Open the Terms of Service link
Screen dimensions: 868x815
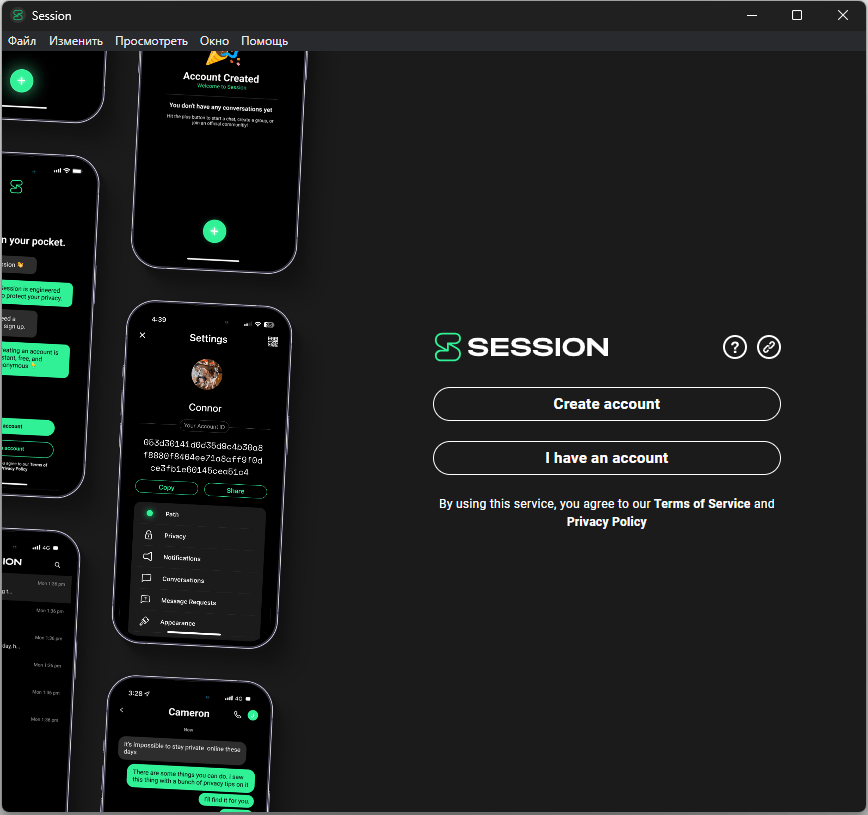(702, 504)
